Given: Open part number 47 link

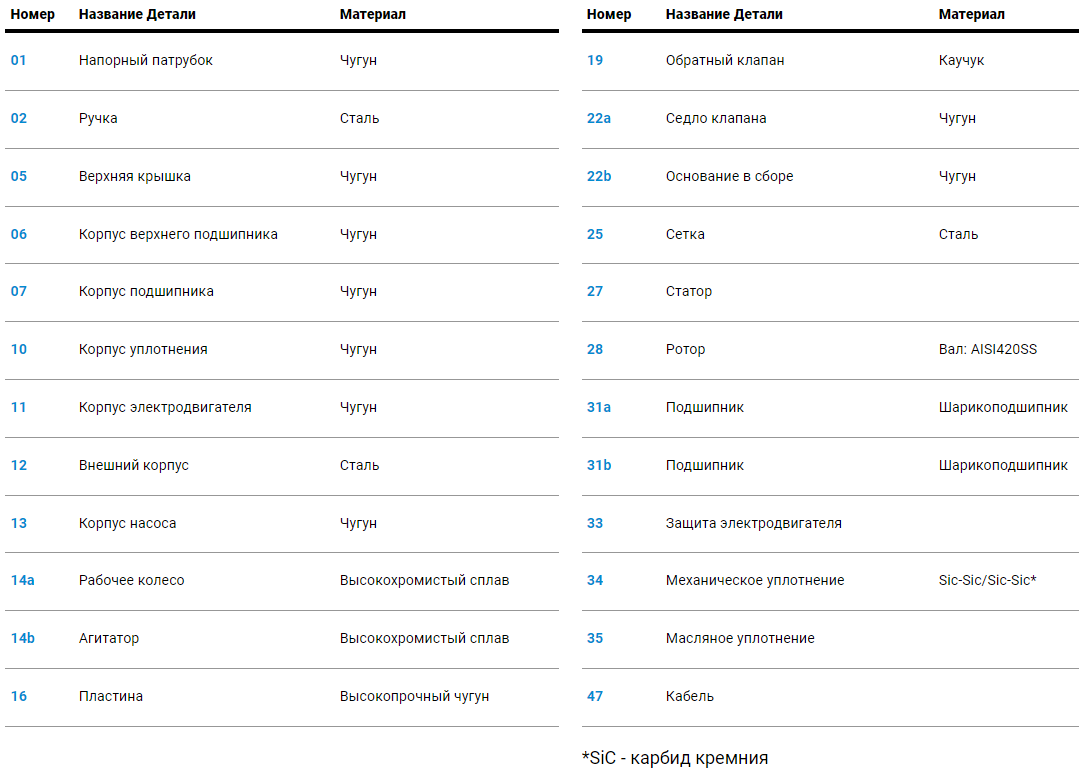Looking at the screenshot, I should tap(595, 696).
